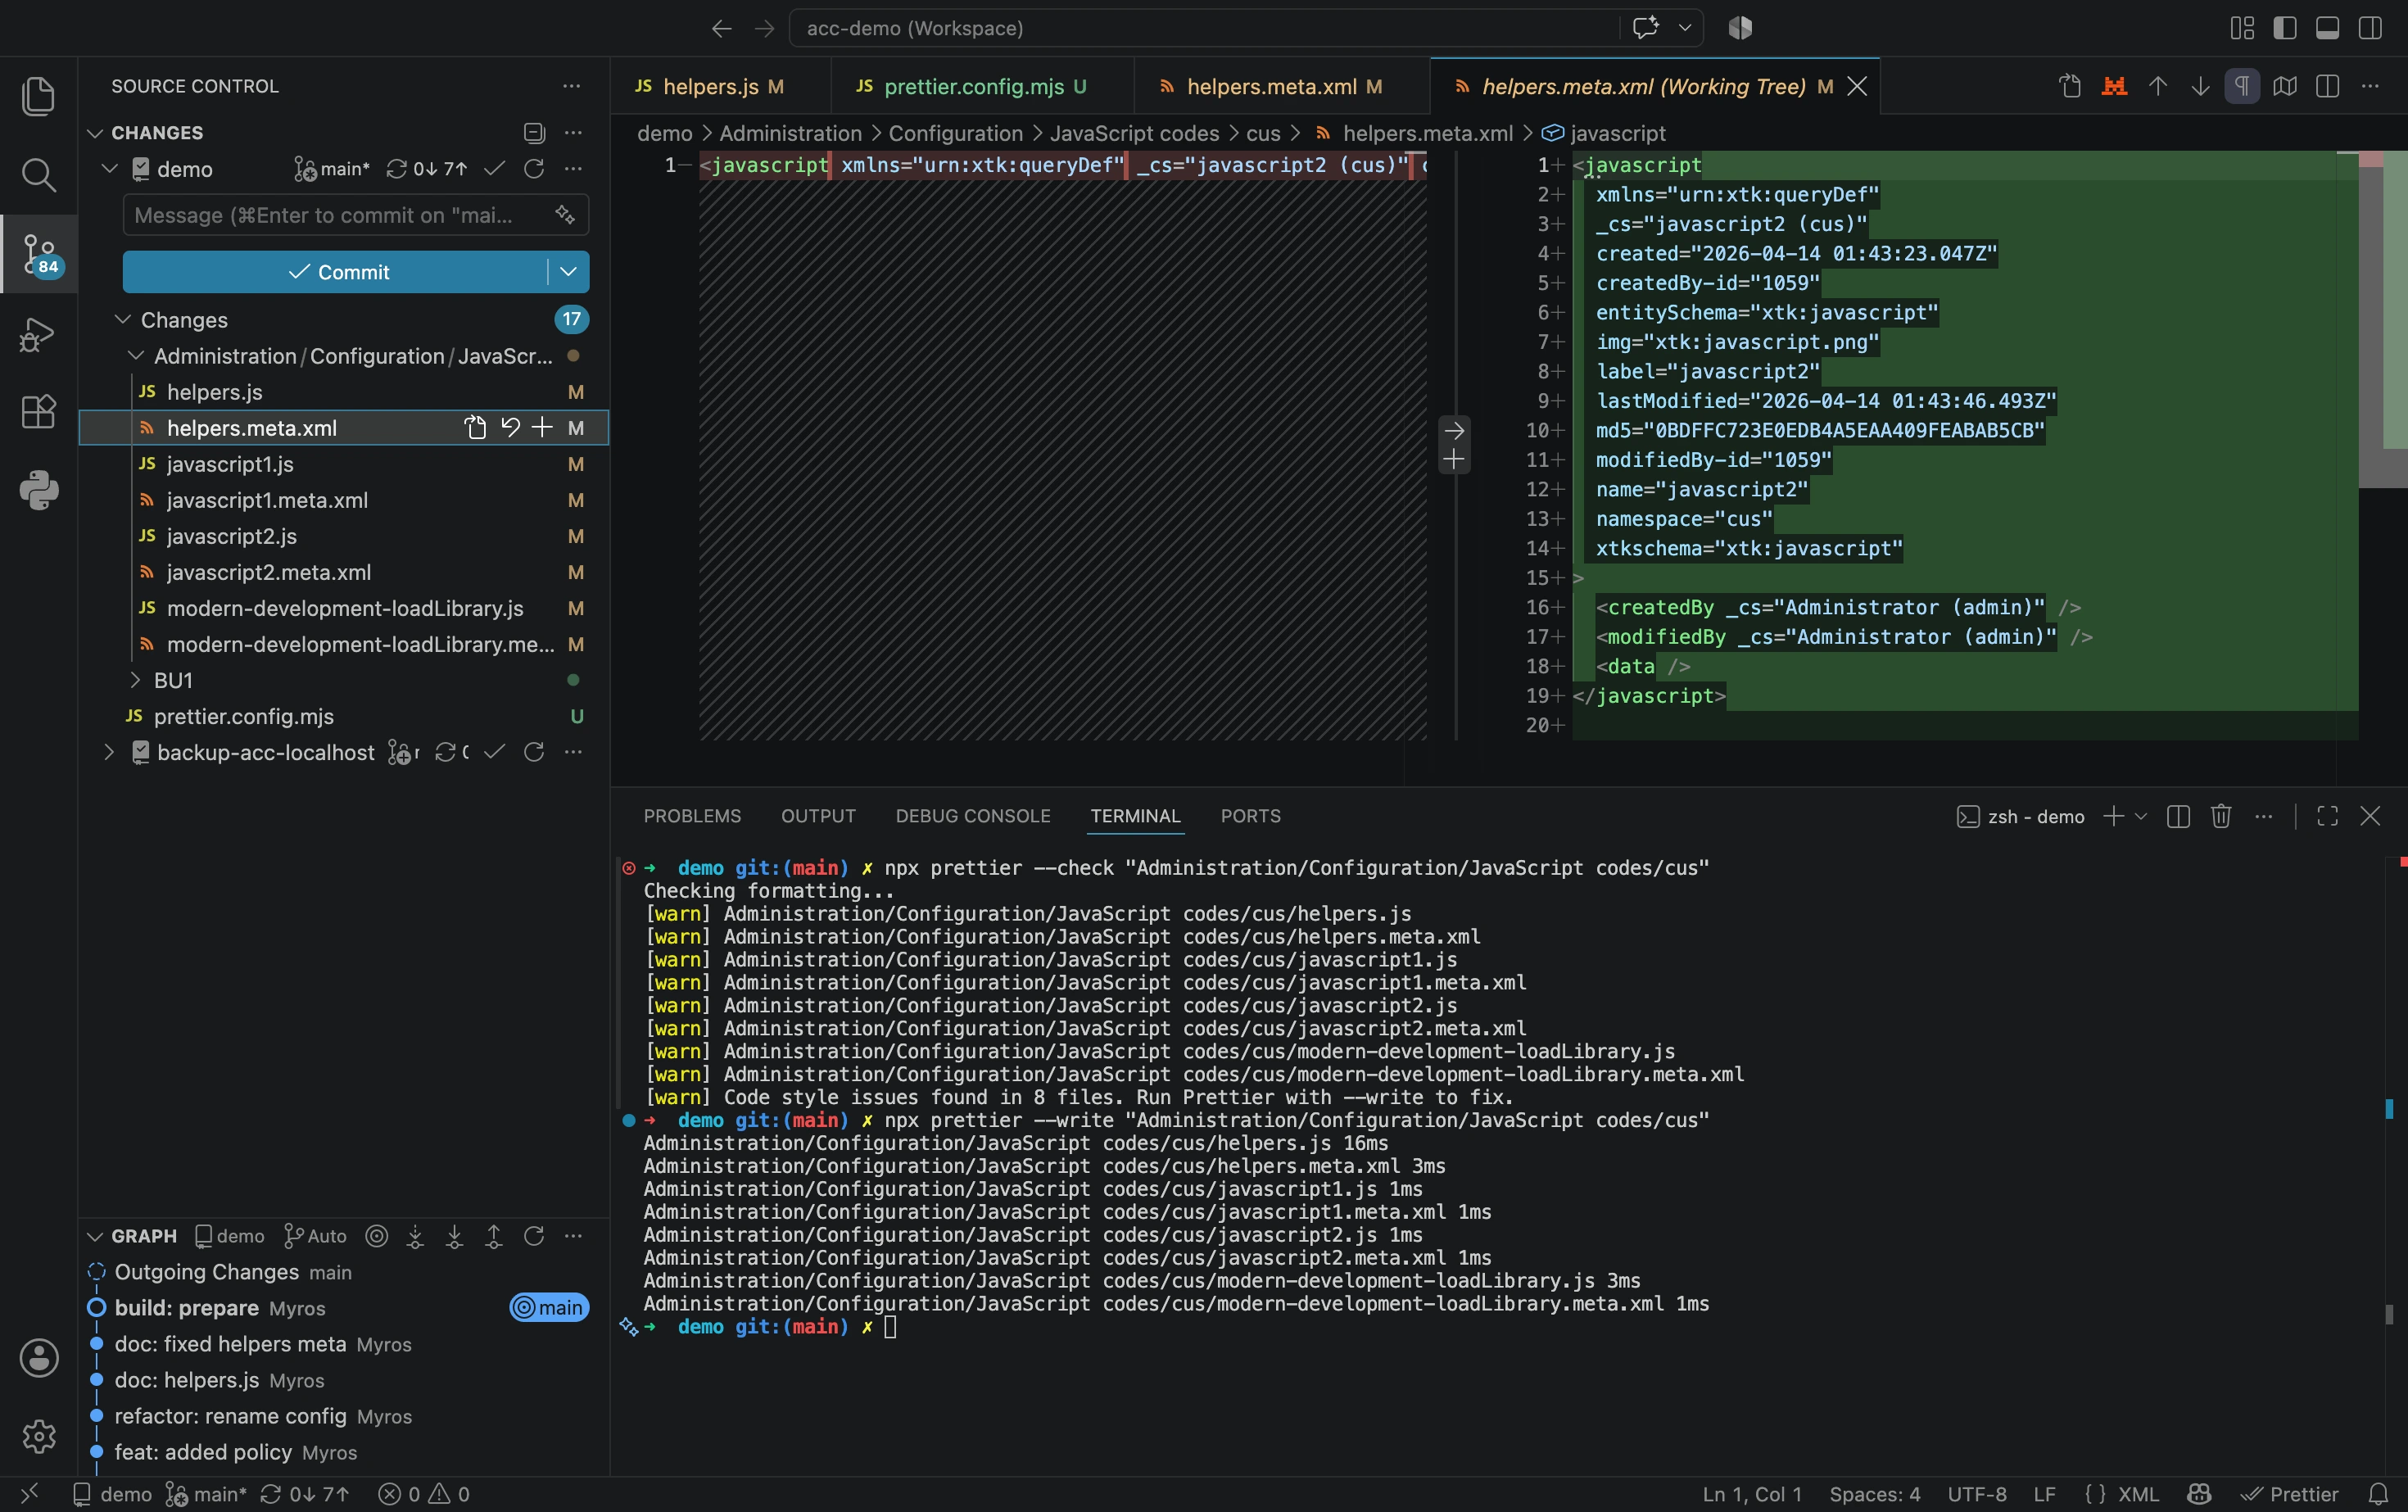
Task: Open the Extensions view
Action: [x=38, y=411]
